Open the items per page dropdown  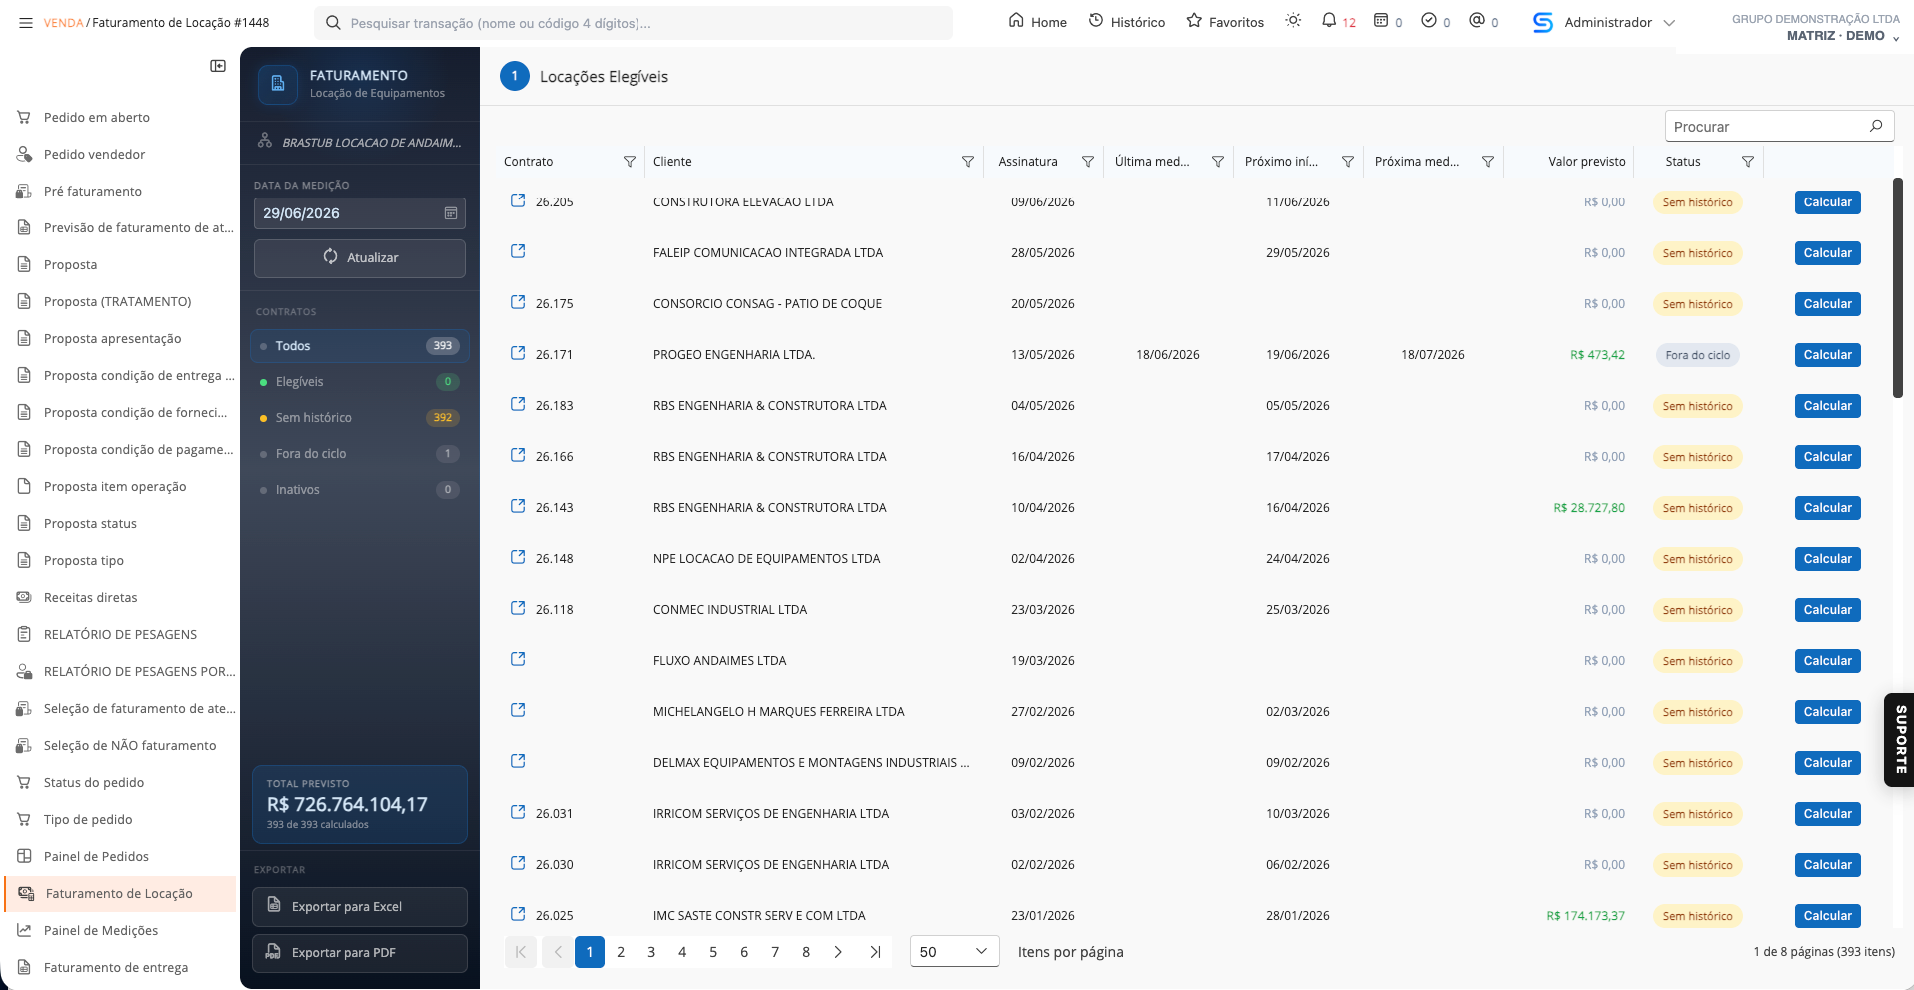[x=955, y=952]
